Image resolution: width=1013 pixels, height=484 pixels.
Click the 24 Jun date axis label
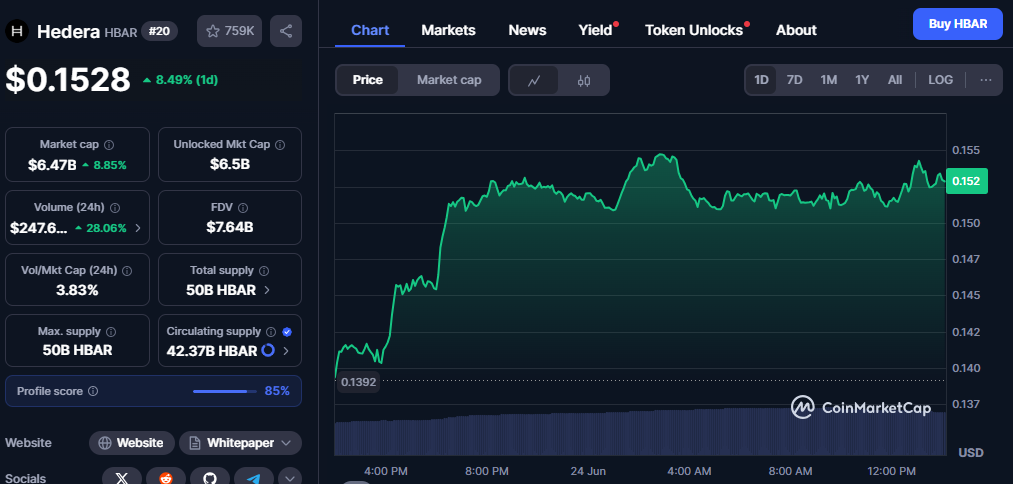tap(589, 471)
